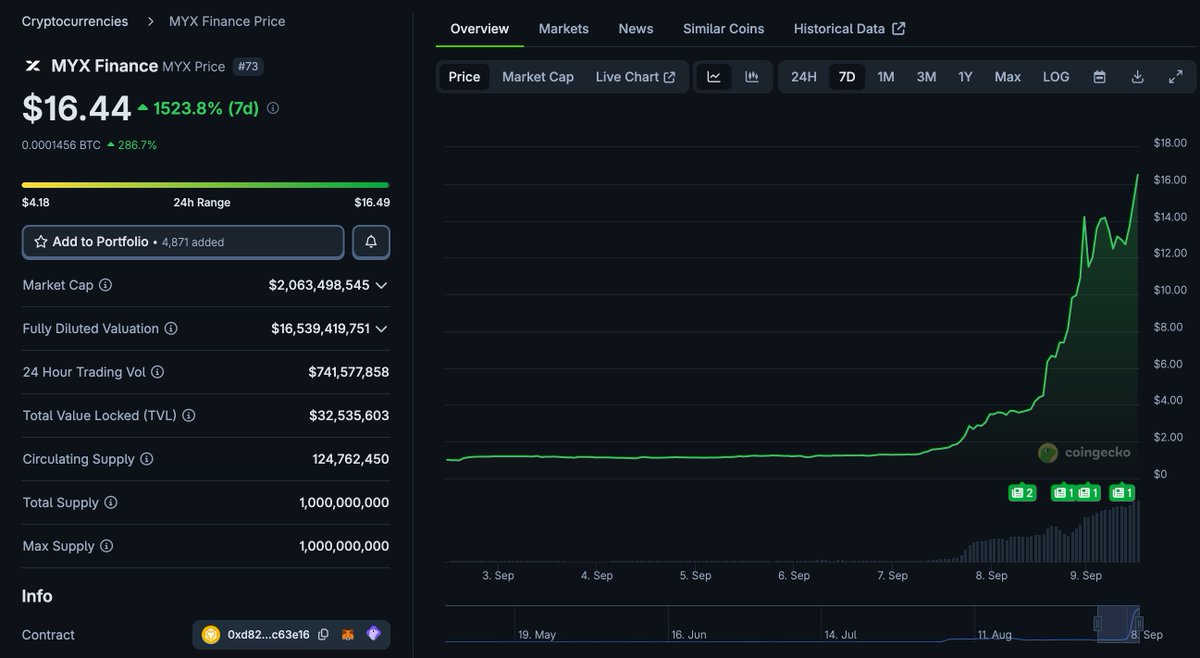Set chart range to Max
Viewport: 1200px width, 658px height.
click(1008, 77)
